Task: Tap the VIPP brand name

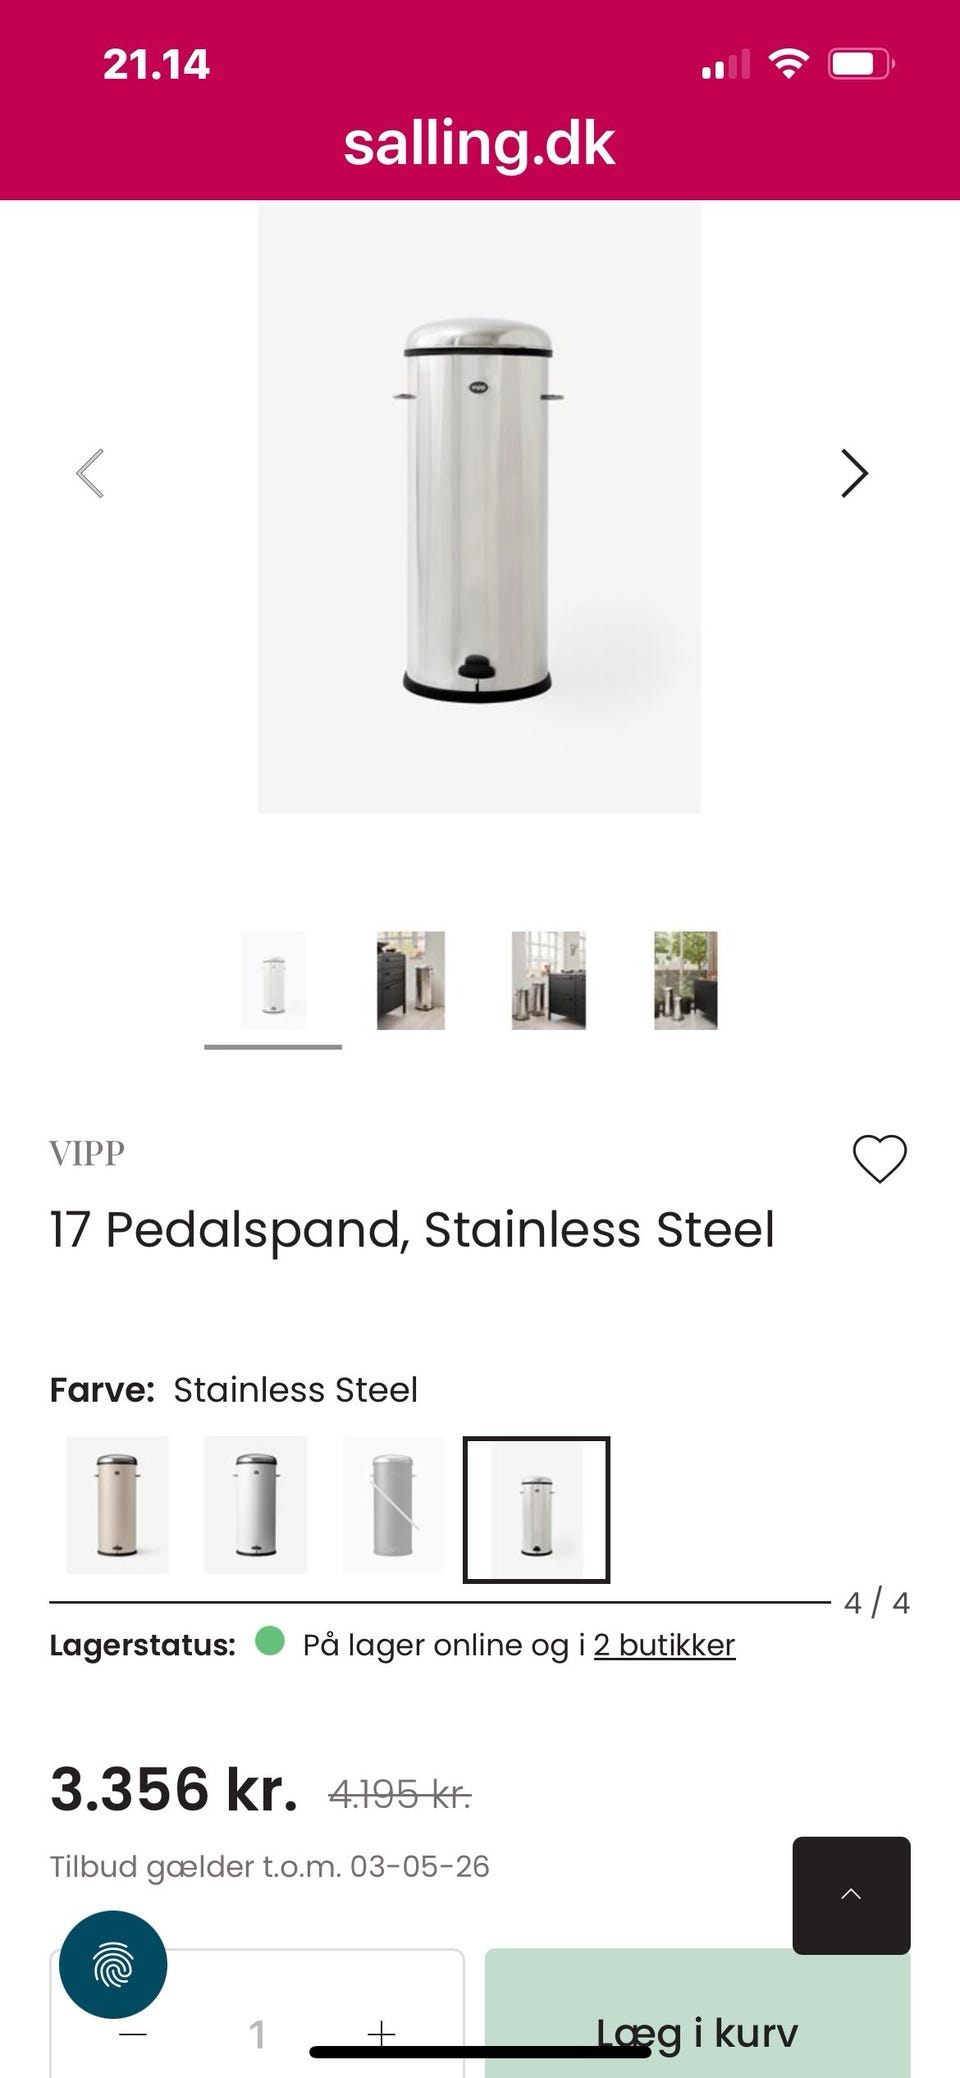Action: [87, 1153]
